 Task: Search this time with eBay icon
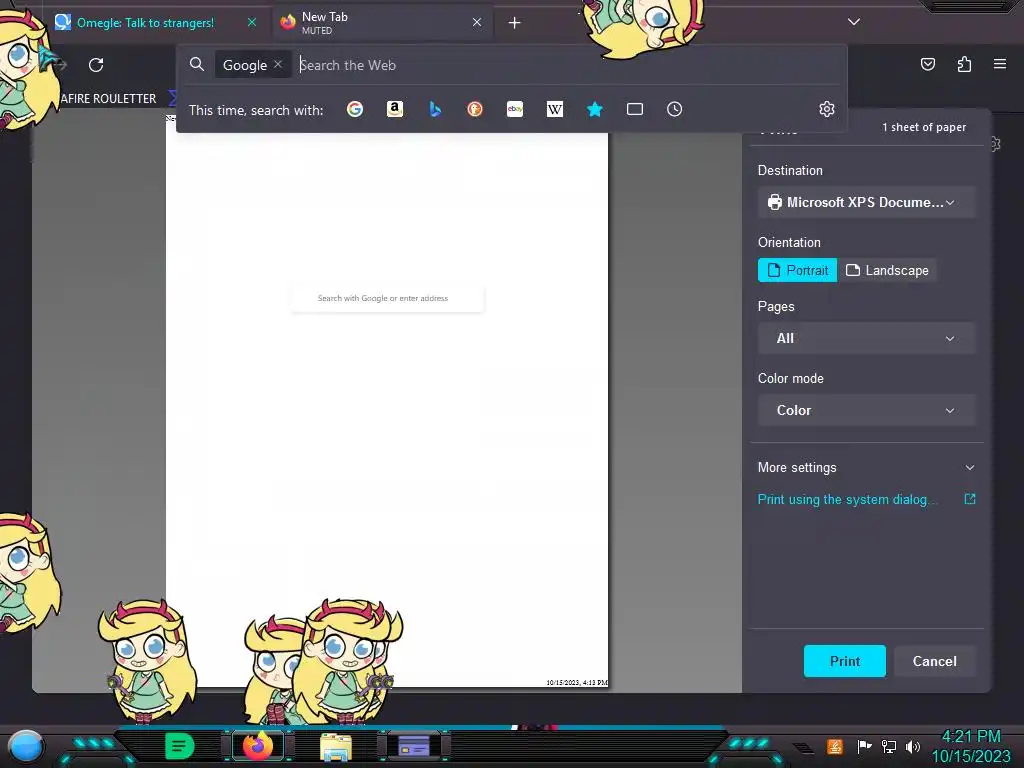tap(515, 109)
